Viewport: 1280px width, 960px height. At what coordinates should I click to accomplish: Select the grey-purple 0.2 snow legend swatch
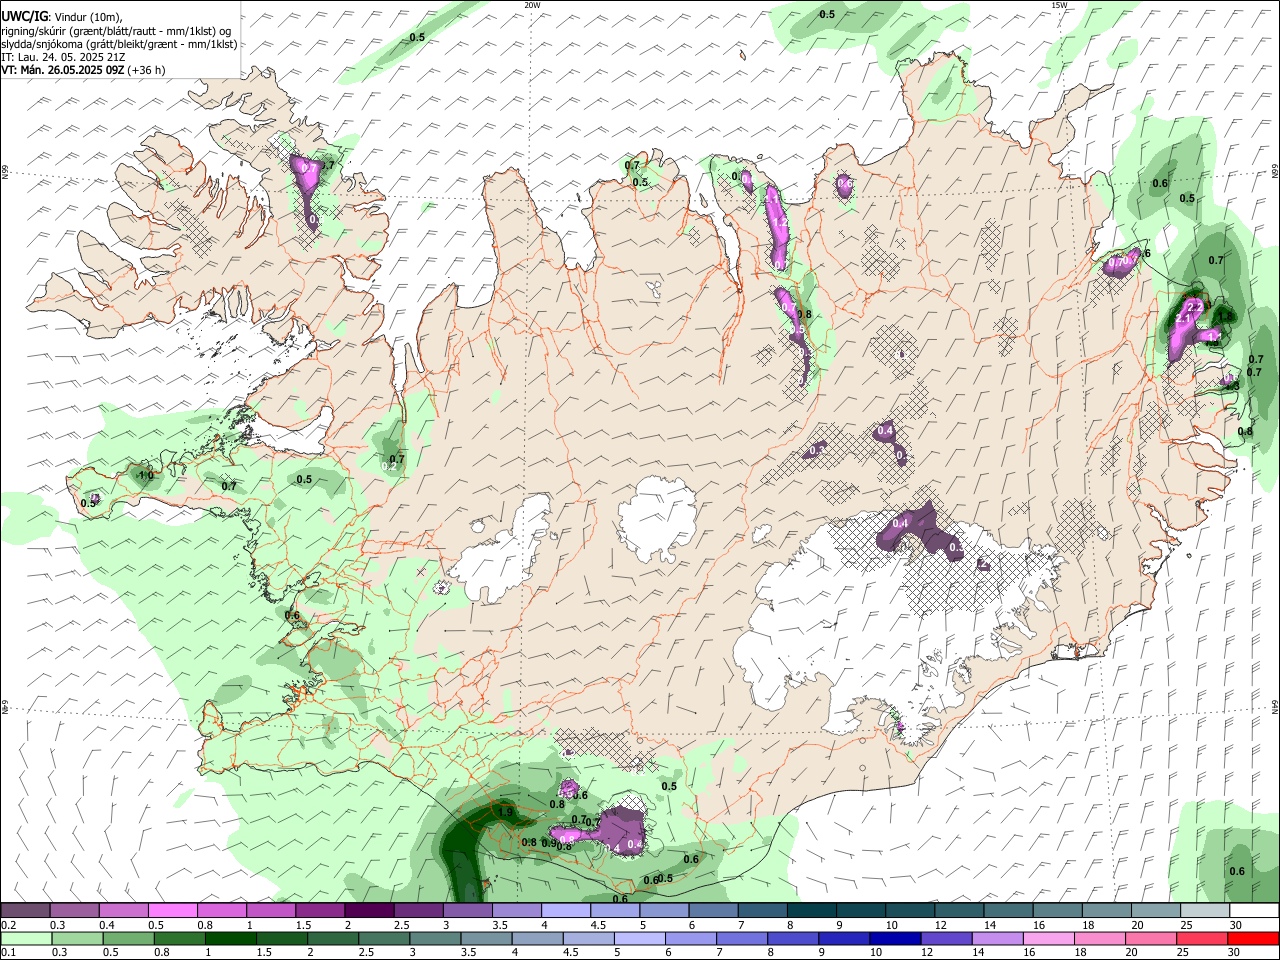[x=26, y=911]
